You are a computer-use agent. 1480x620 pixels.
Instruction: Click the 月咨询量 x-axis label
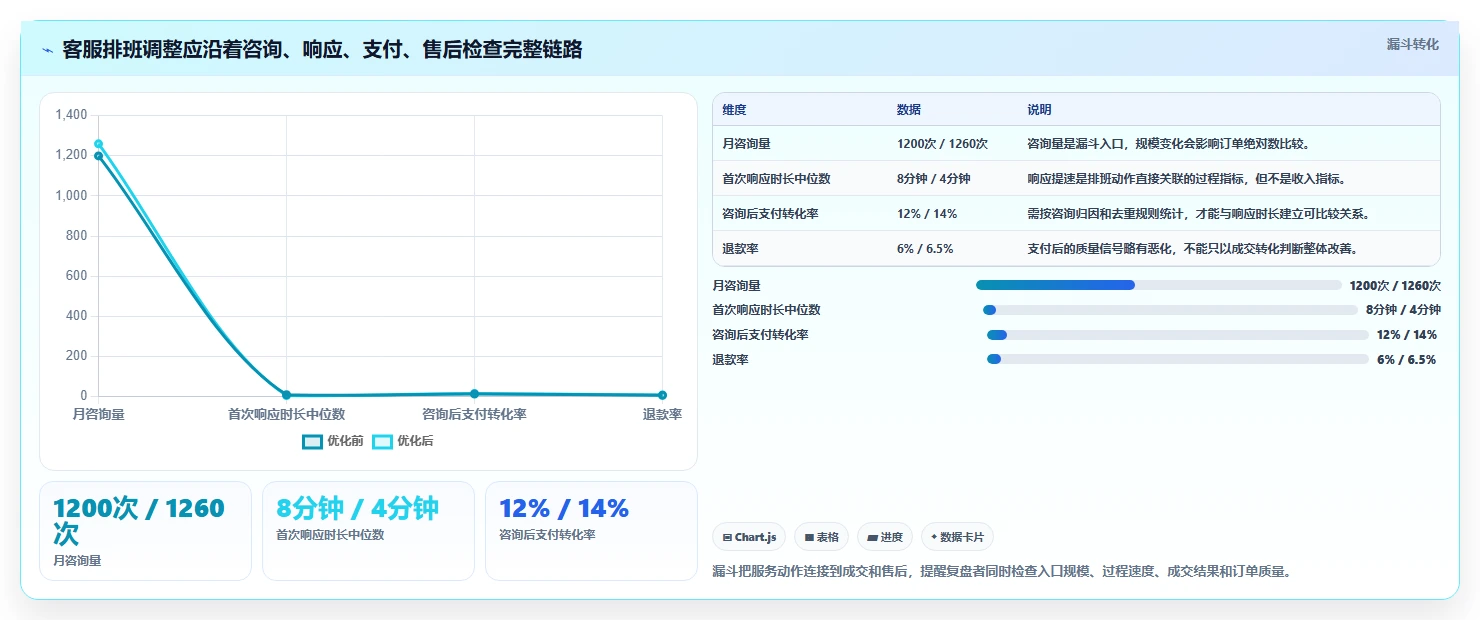click(x=98, y=414)
